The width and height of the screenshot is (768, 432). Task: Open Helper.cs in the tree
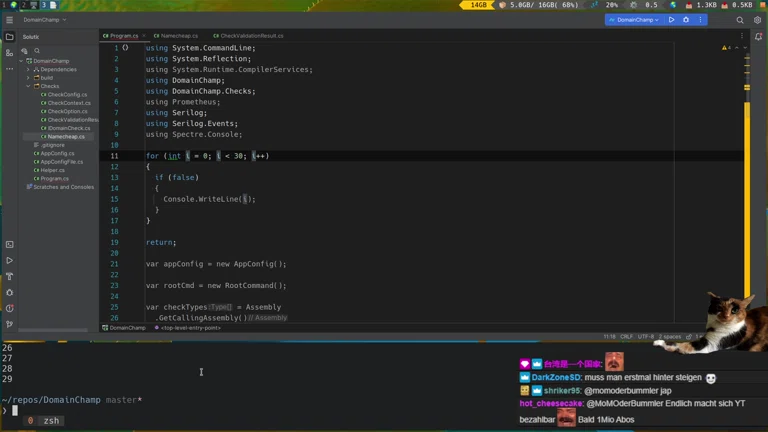(x=49, y=170)
